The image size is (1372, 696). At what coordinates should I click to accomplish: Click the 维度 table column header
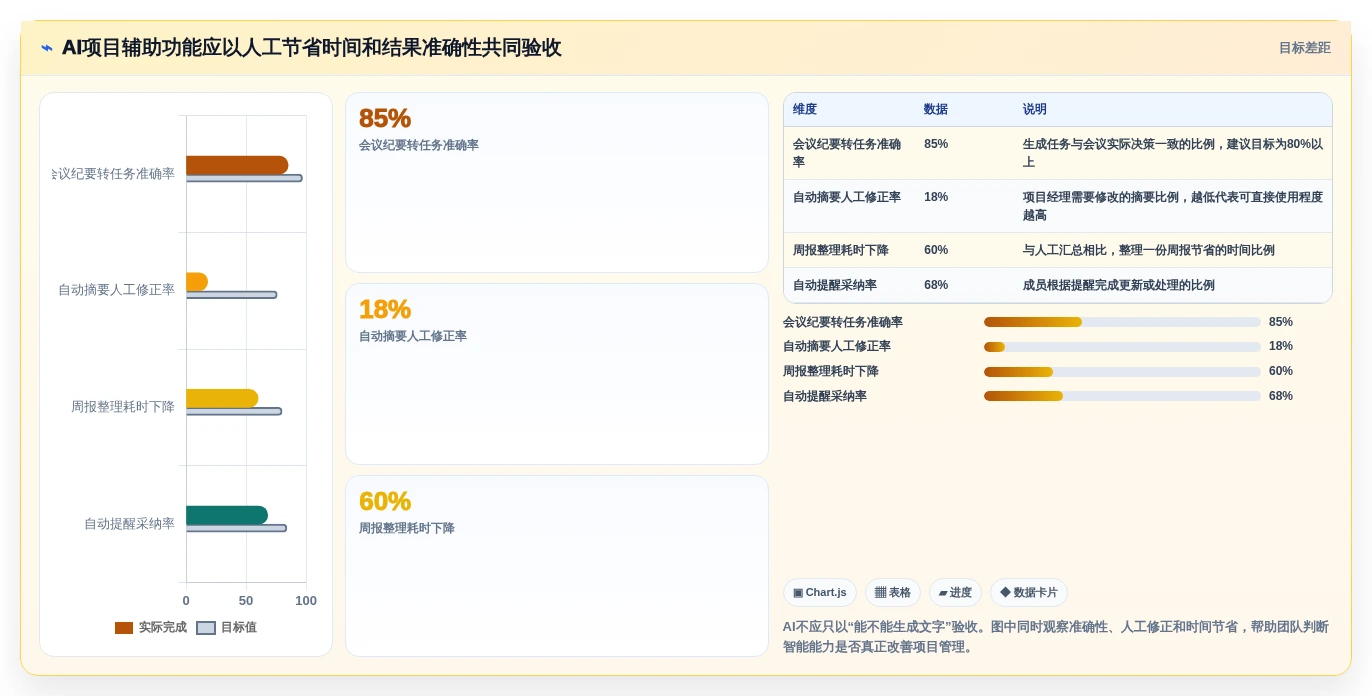point(805,109)
